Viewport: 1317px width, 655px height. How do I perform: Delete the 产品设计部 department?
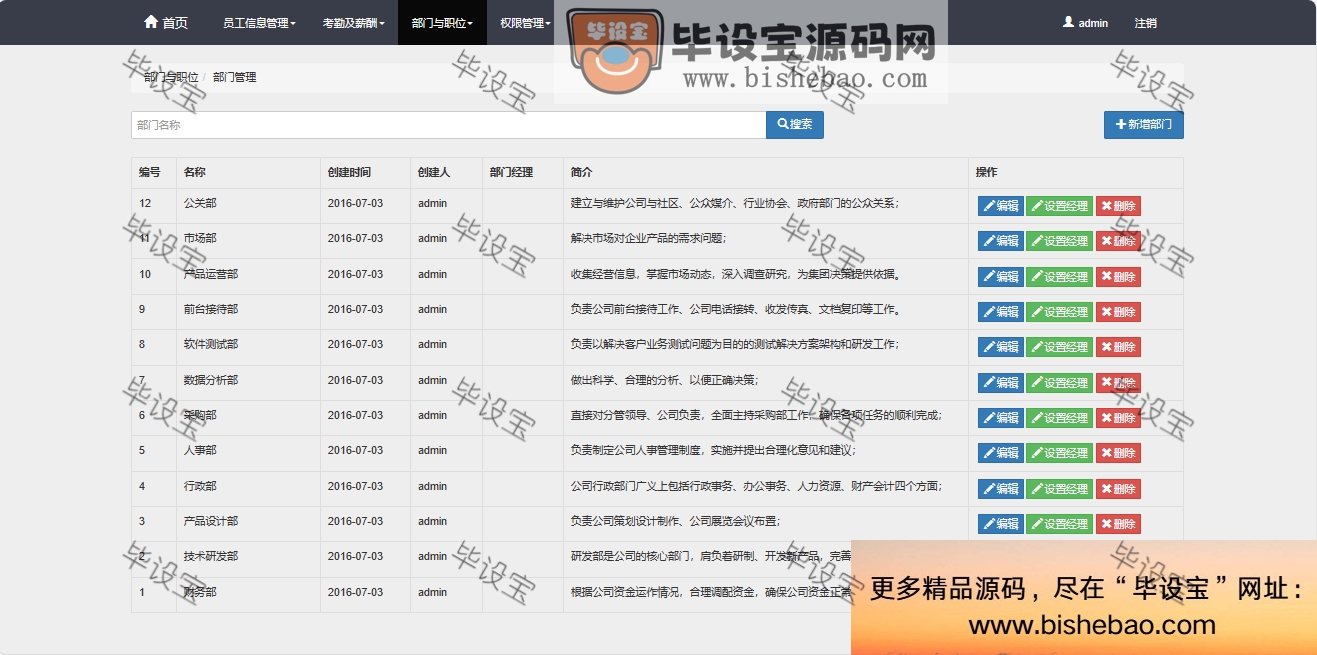coord(1118,524)
